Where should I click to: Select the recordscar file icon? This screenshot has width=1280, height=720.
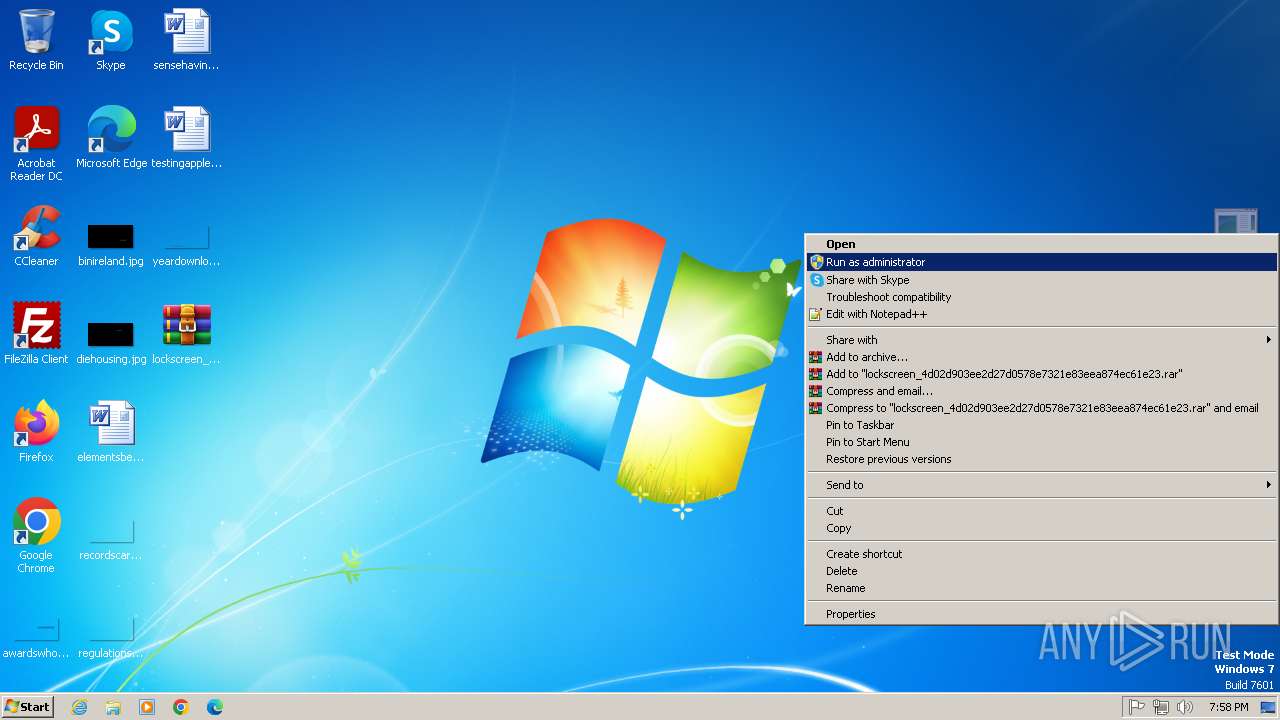(111, 540)
